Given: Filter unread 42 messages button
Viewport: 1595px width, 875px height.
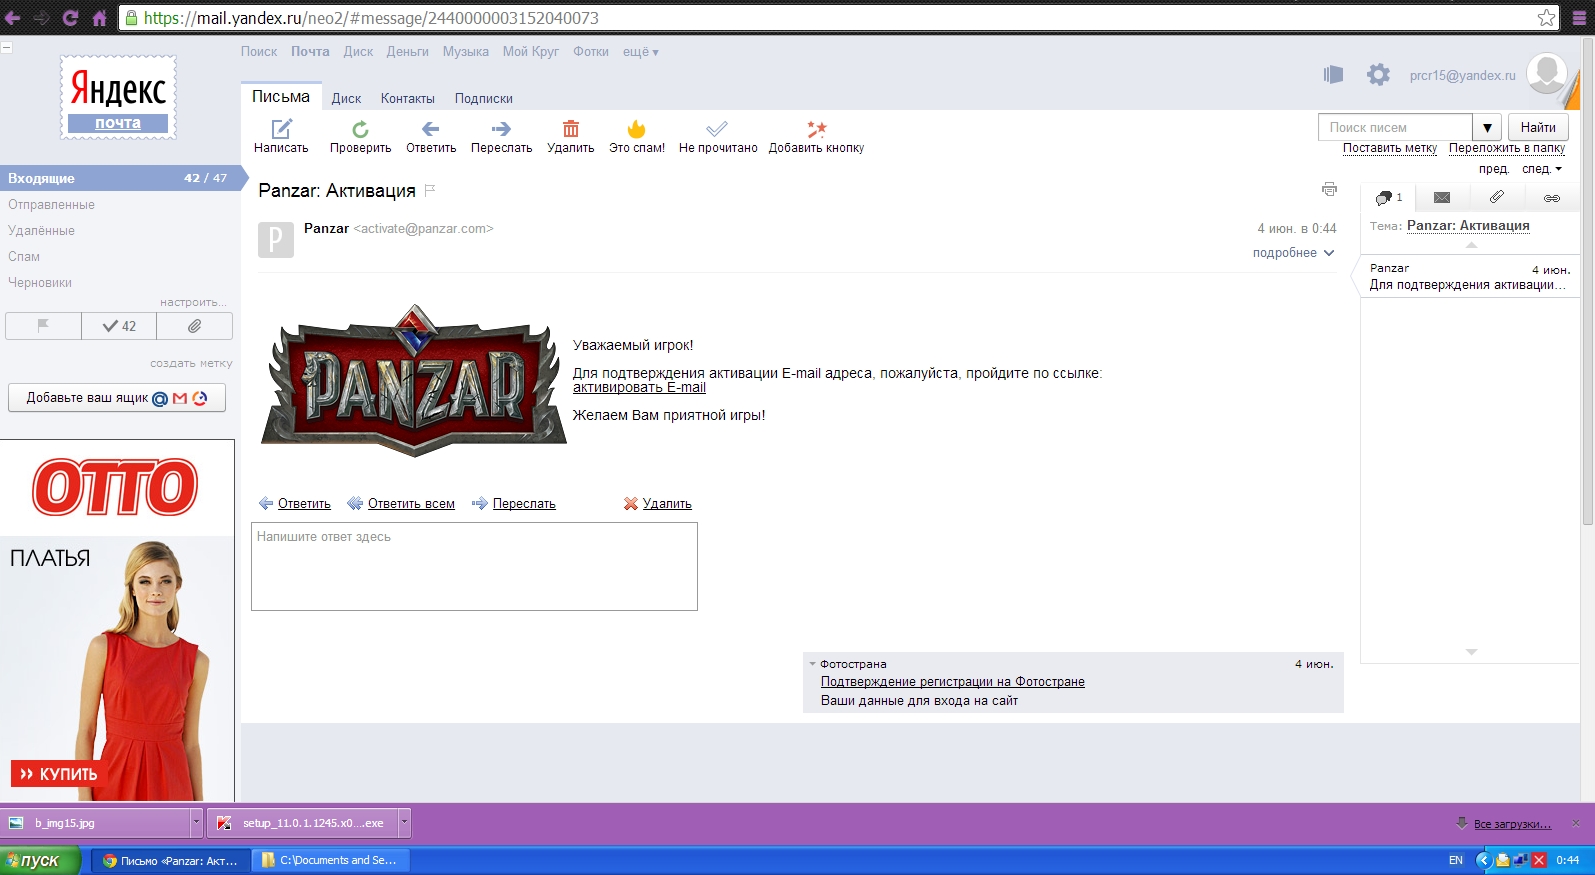Looking at the screenshot, I should point(119,326).
